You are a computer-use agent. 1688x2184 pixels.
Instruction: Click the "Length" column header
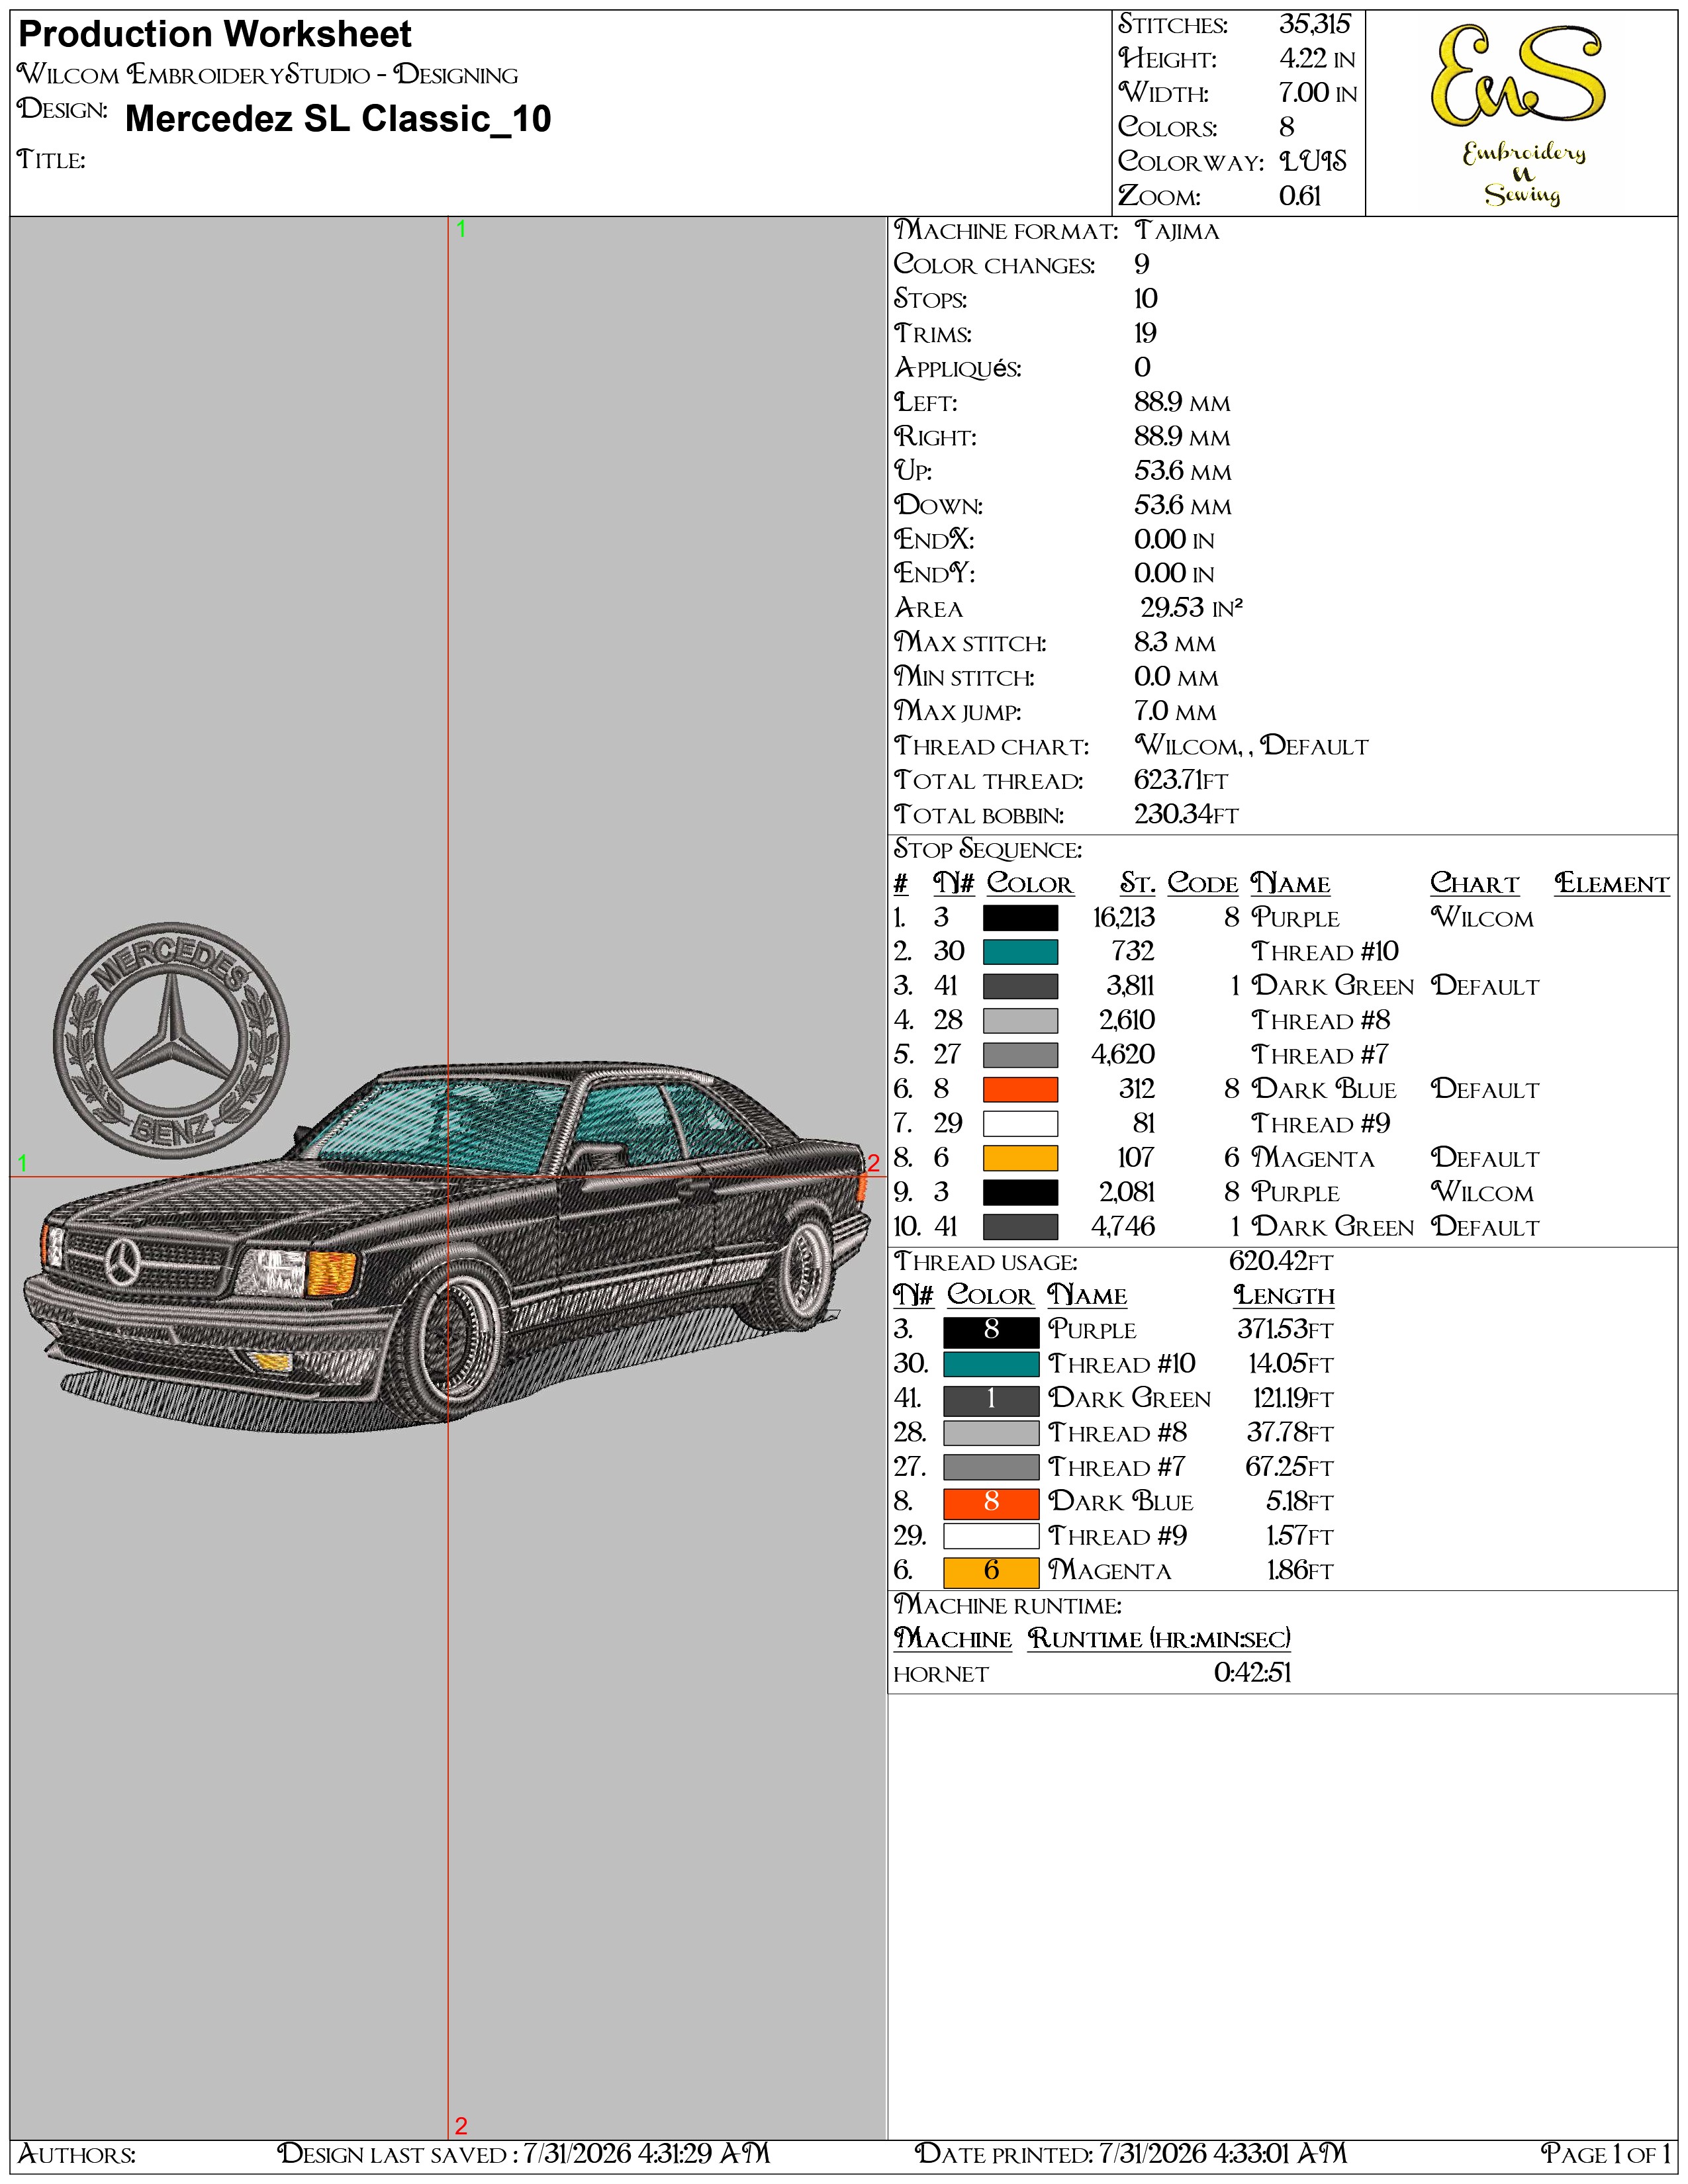(x=1284, y=1296)
